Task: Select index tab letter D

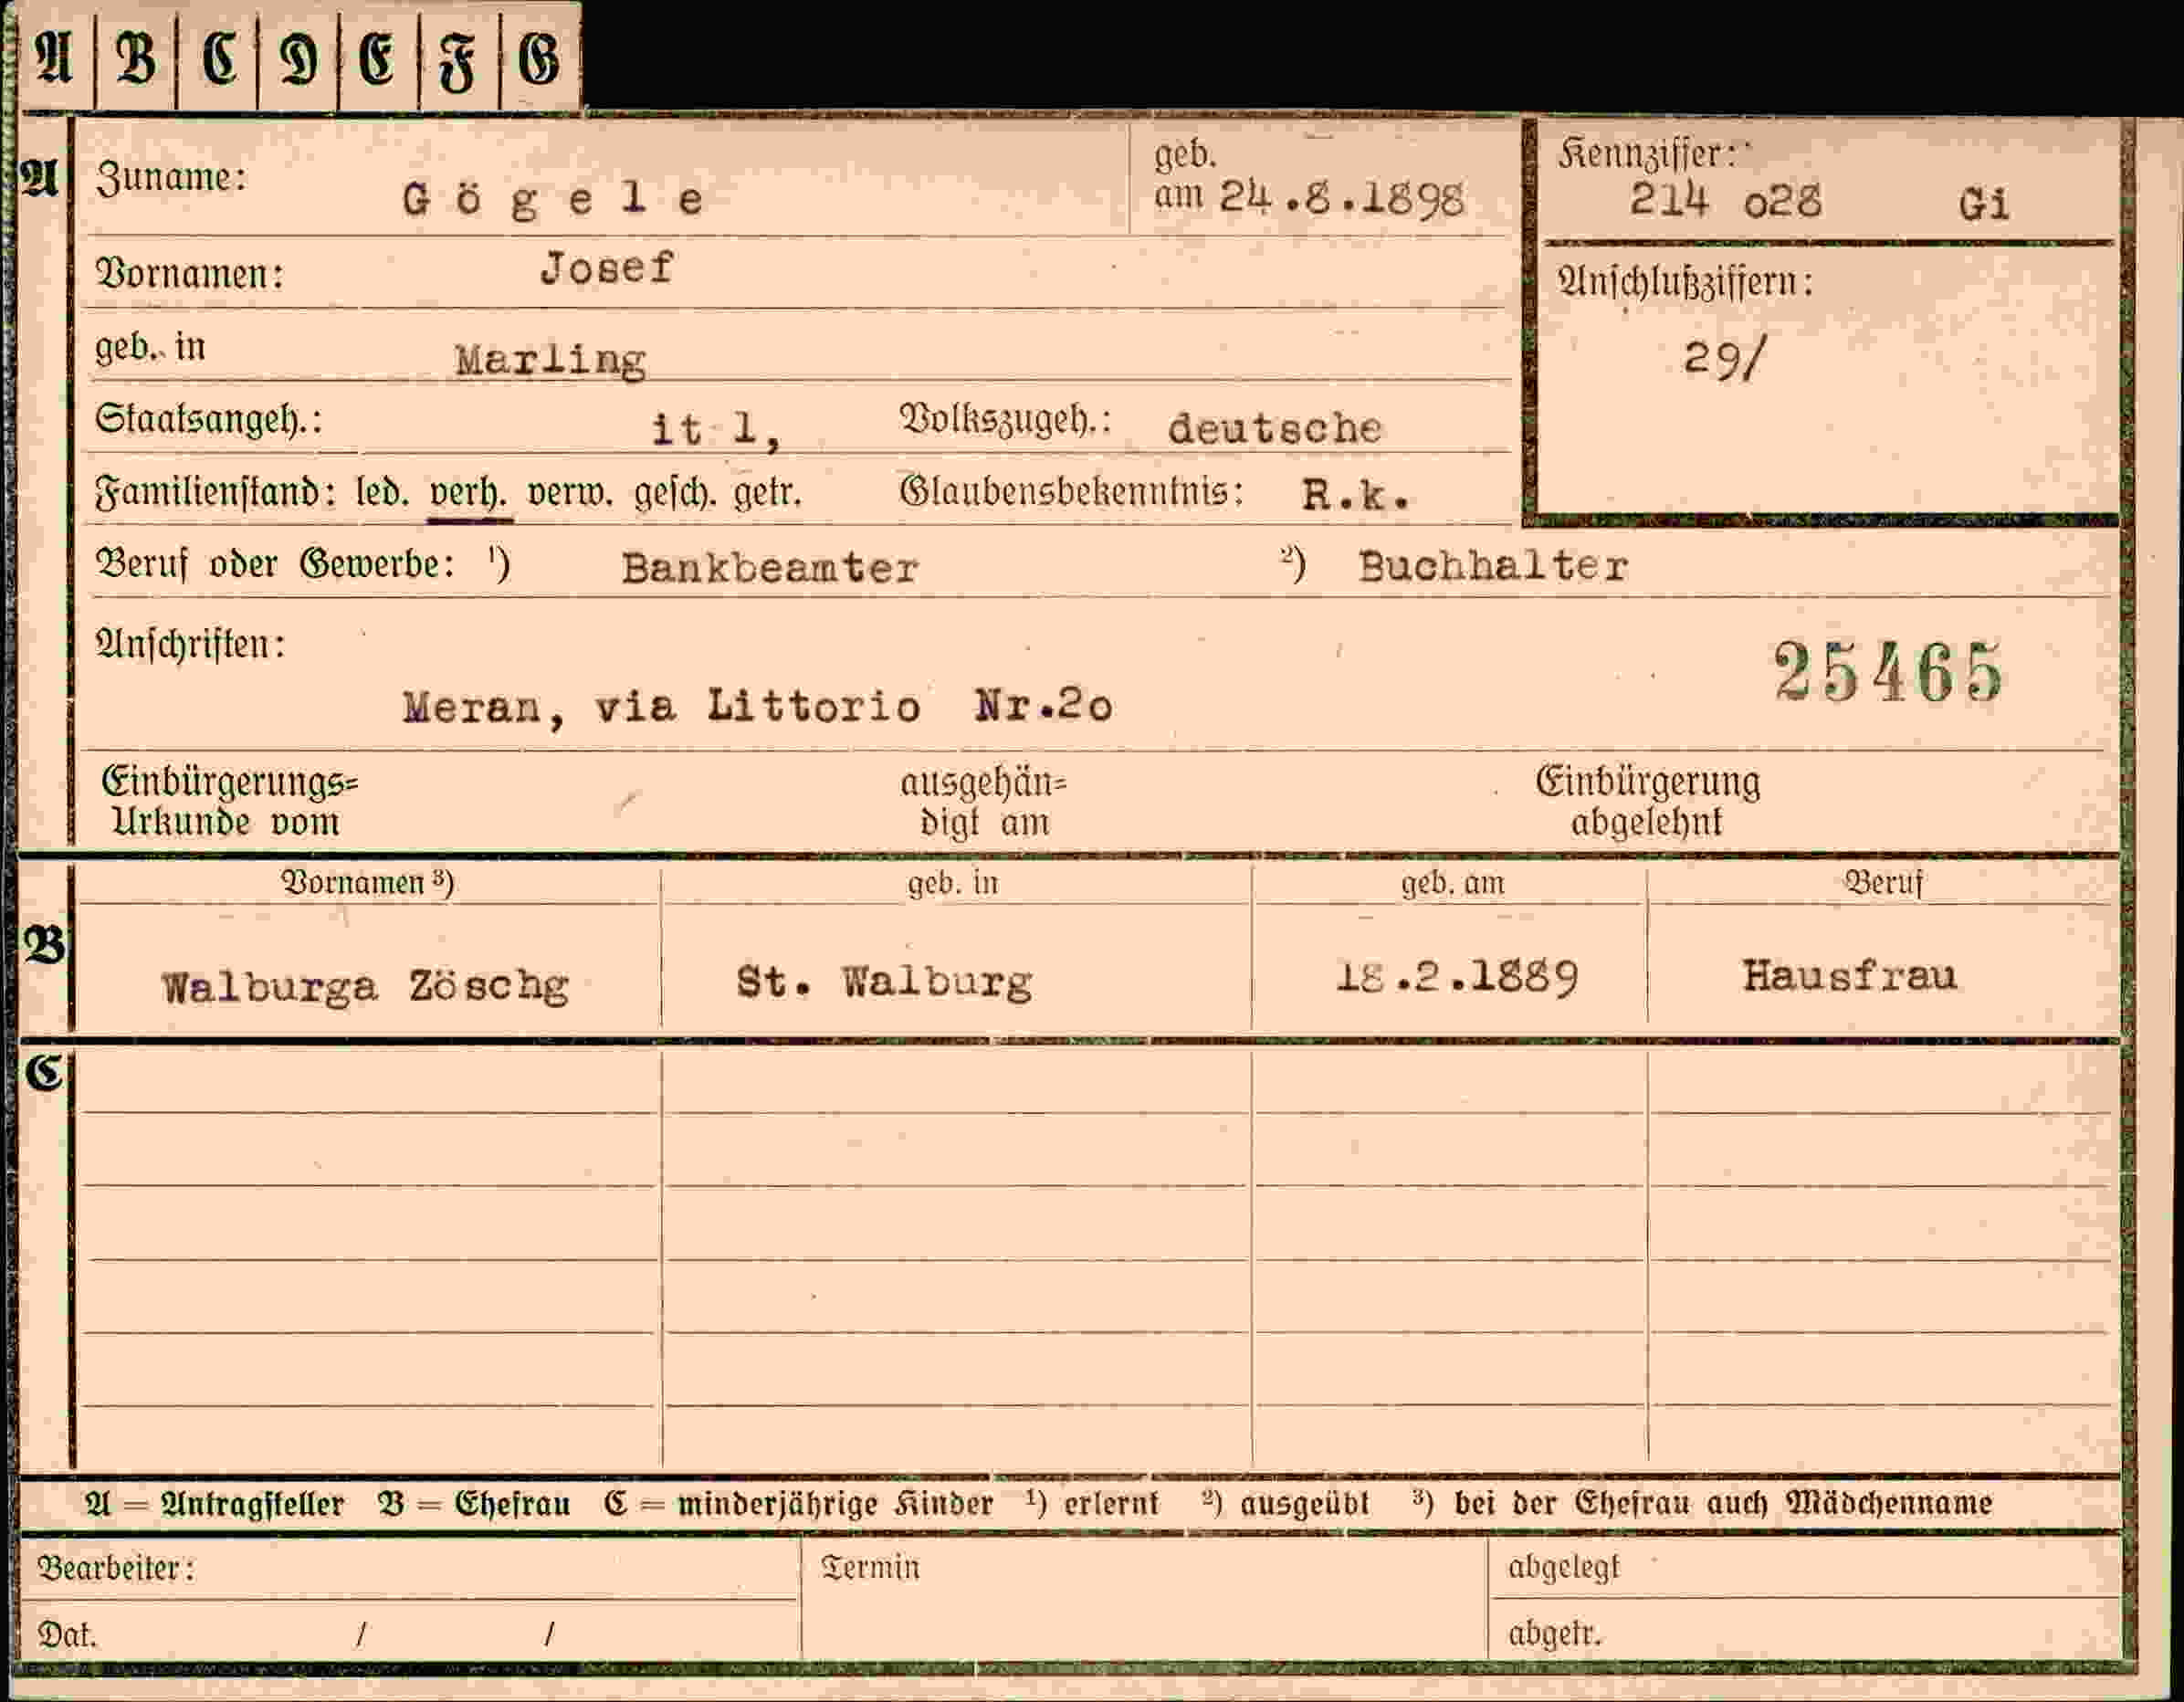Action: 298,58
